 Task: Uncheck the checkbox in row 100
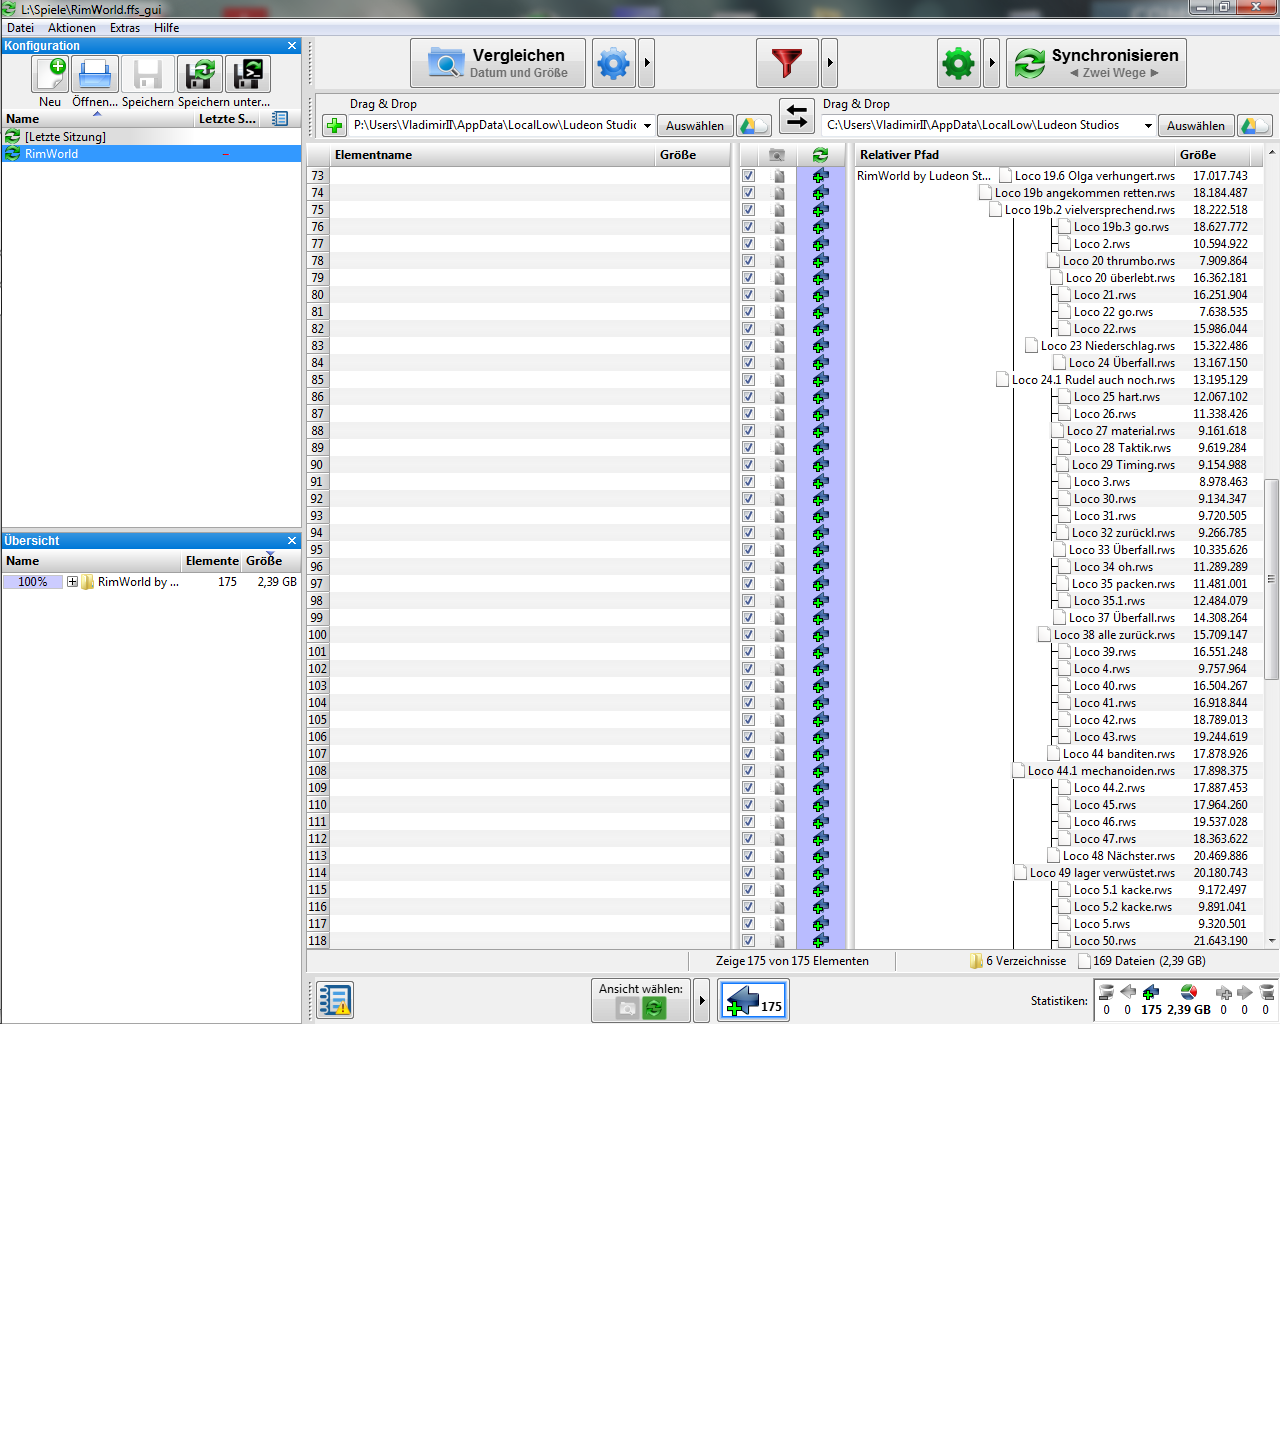pyautogui.click(x=748, y=635)
